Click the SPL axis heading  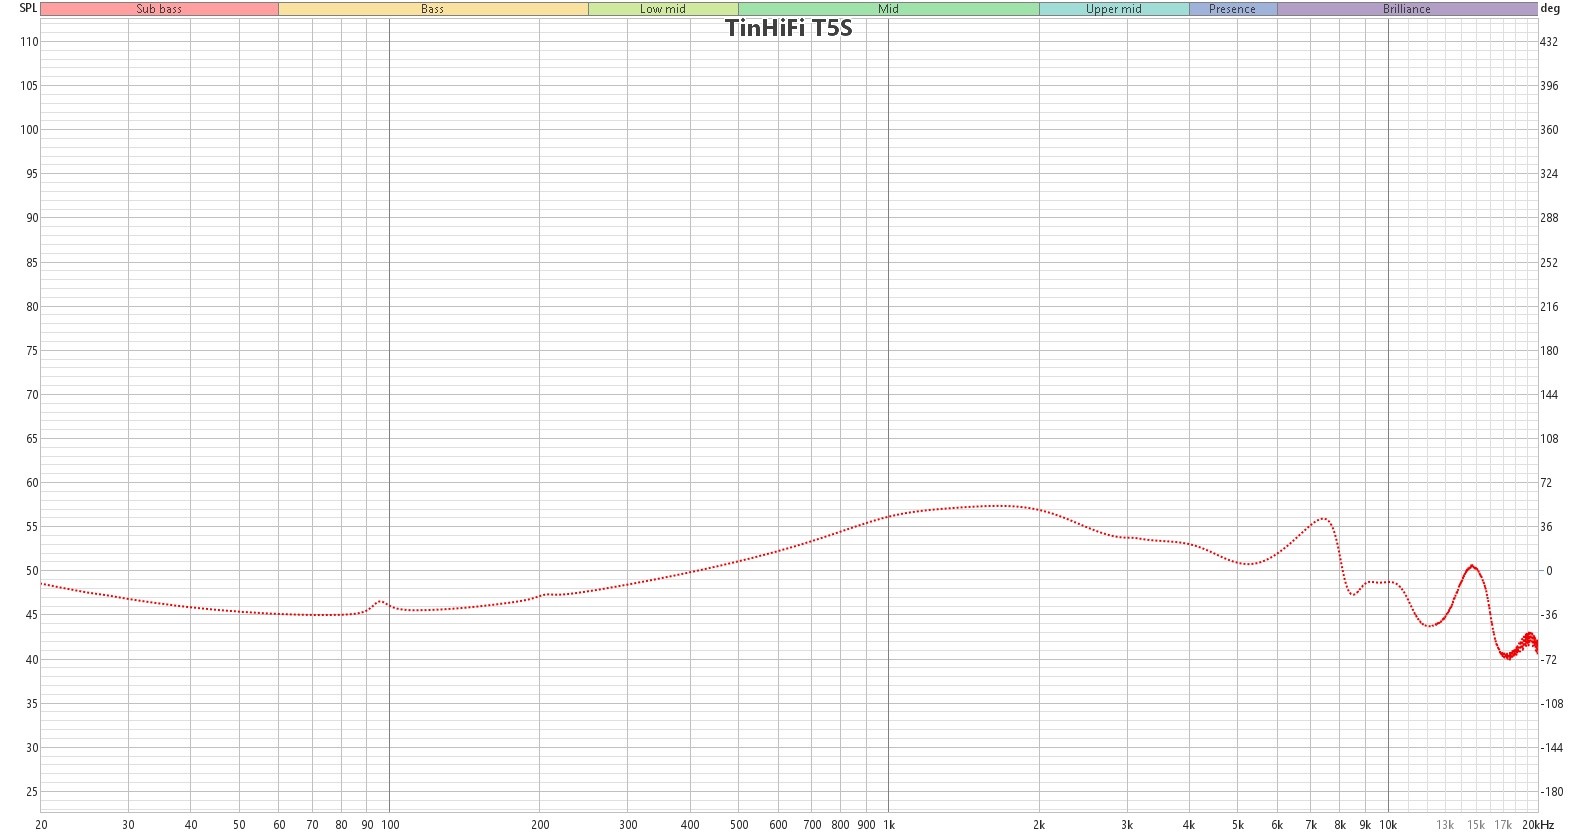click(28, 8)
